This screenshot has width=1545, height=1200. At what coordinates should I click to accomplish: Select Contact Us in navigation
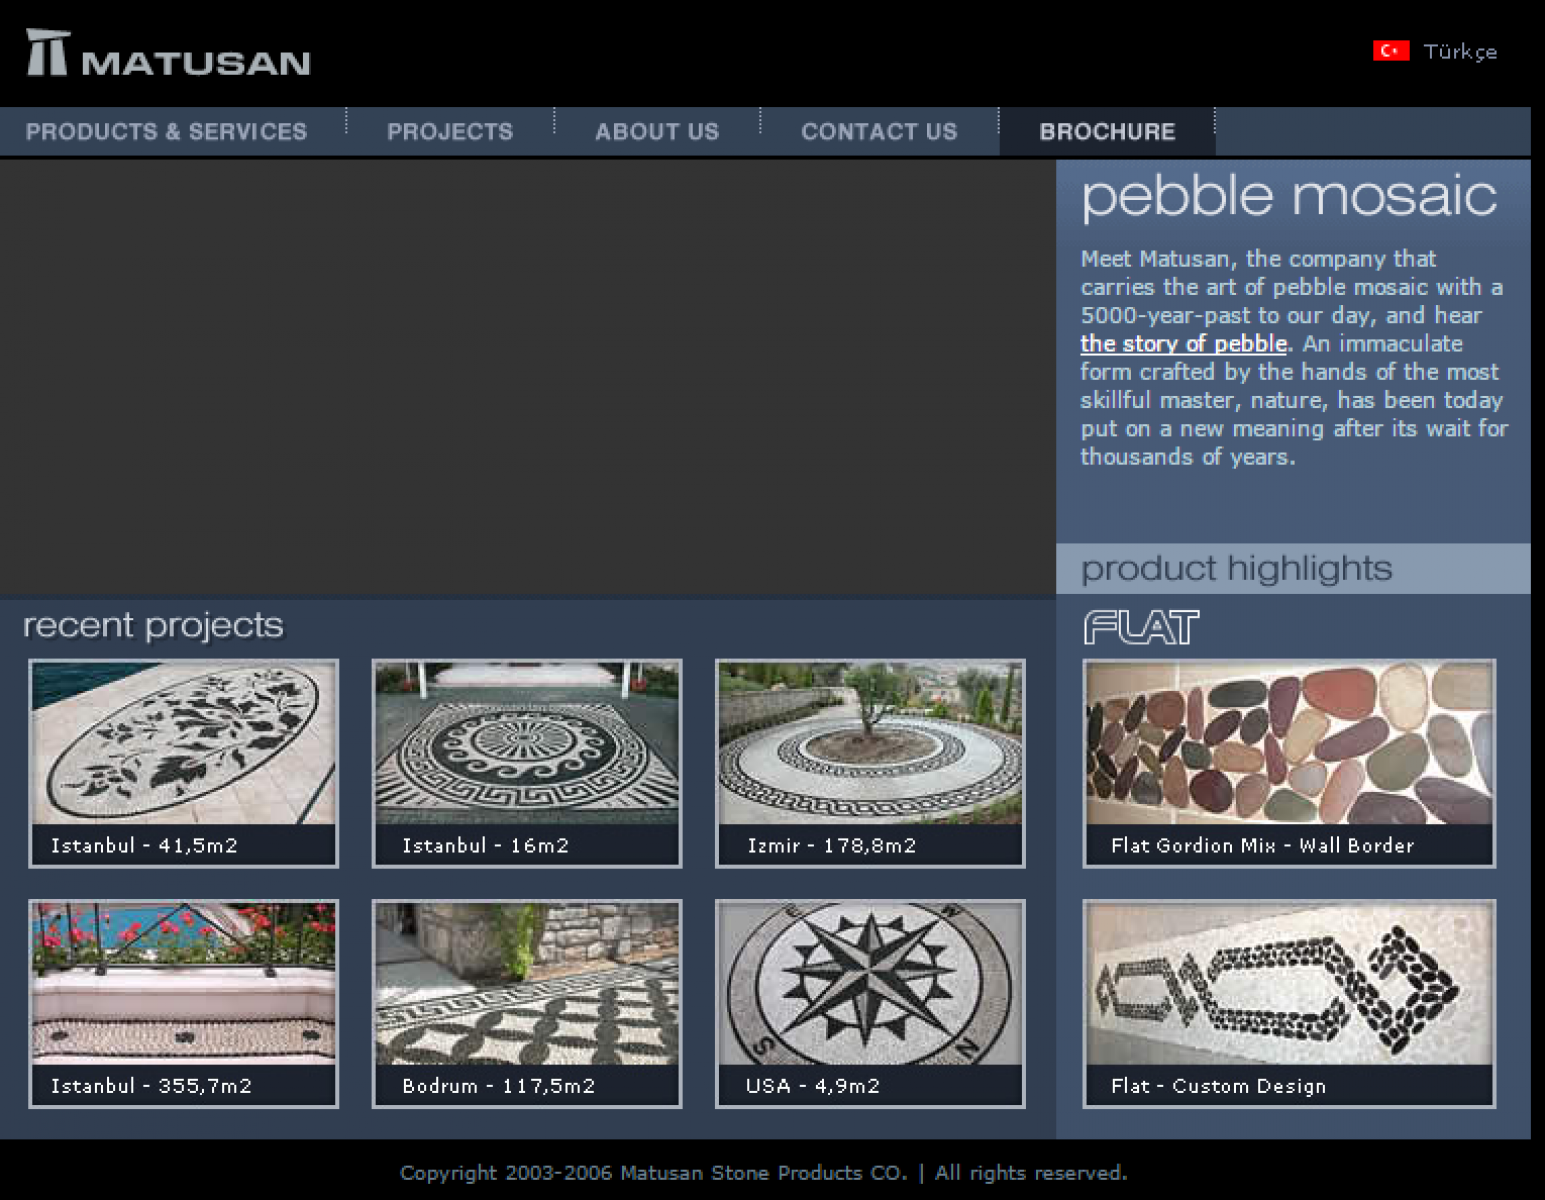879,132
